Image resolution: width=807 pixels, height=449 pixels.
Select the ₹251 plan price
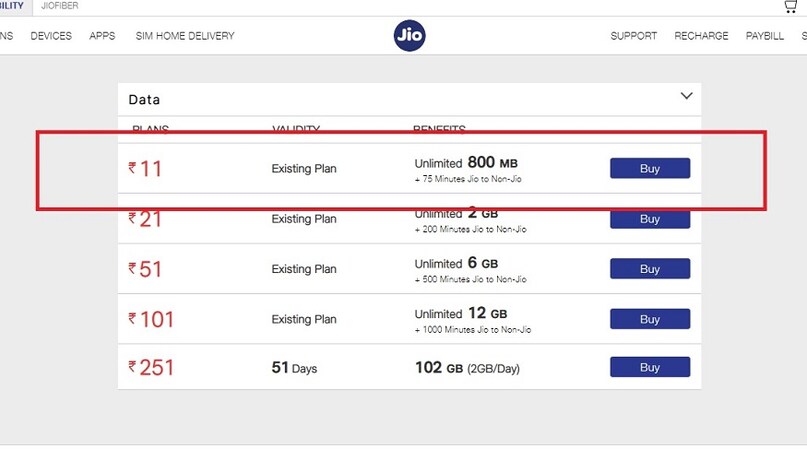point(151,367)
